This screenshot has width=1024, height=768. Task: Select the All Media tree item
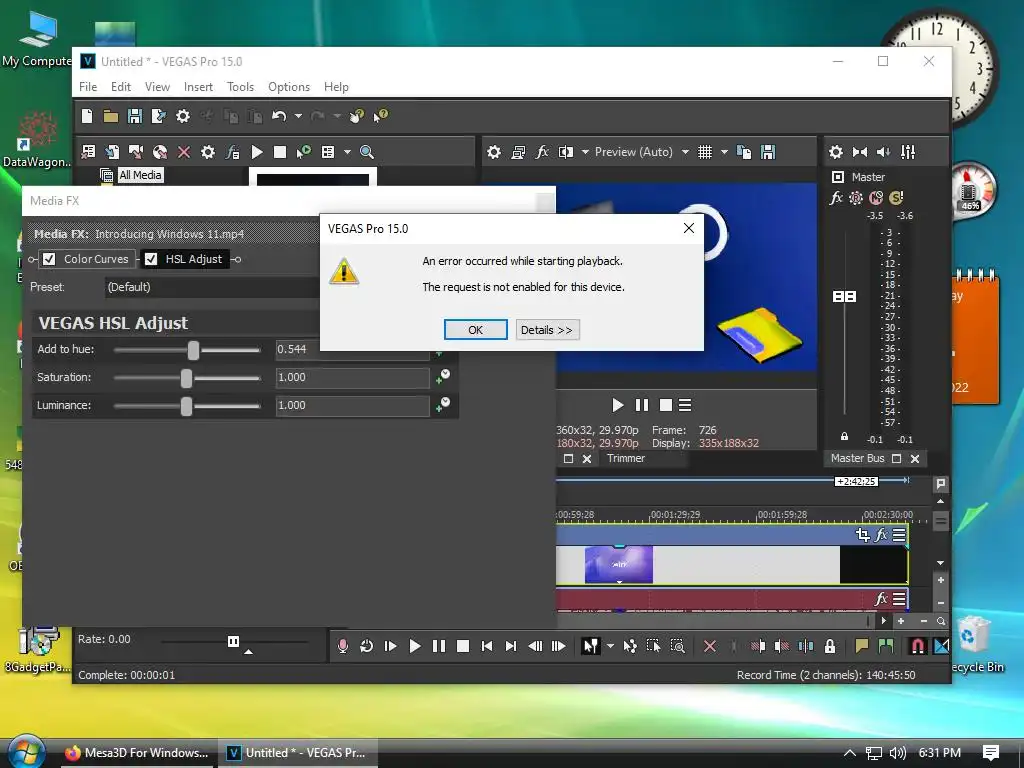[x=140, y=175]
